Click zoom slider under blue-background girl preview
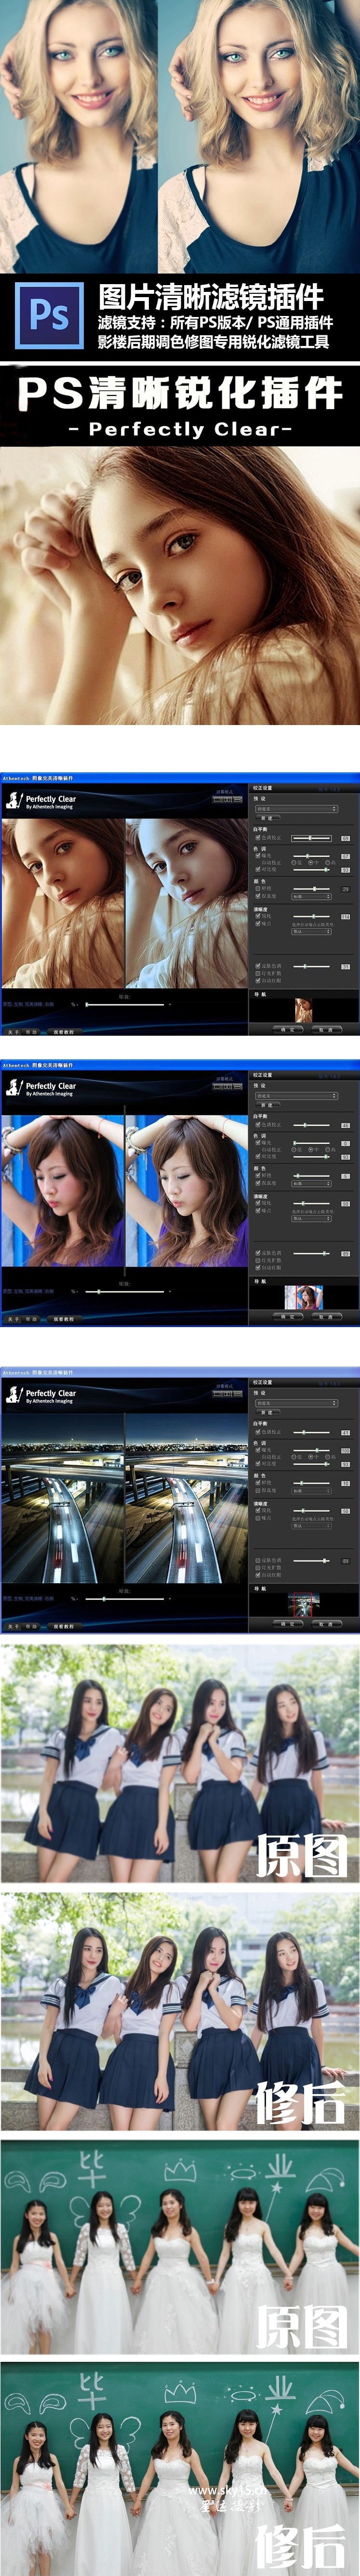 [x=125, y=1292]
